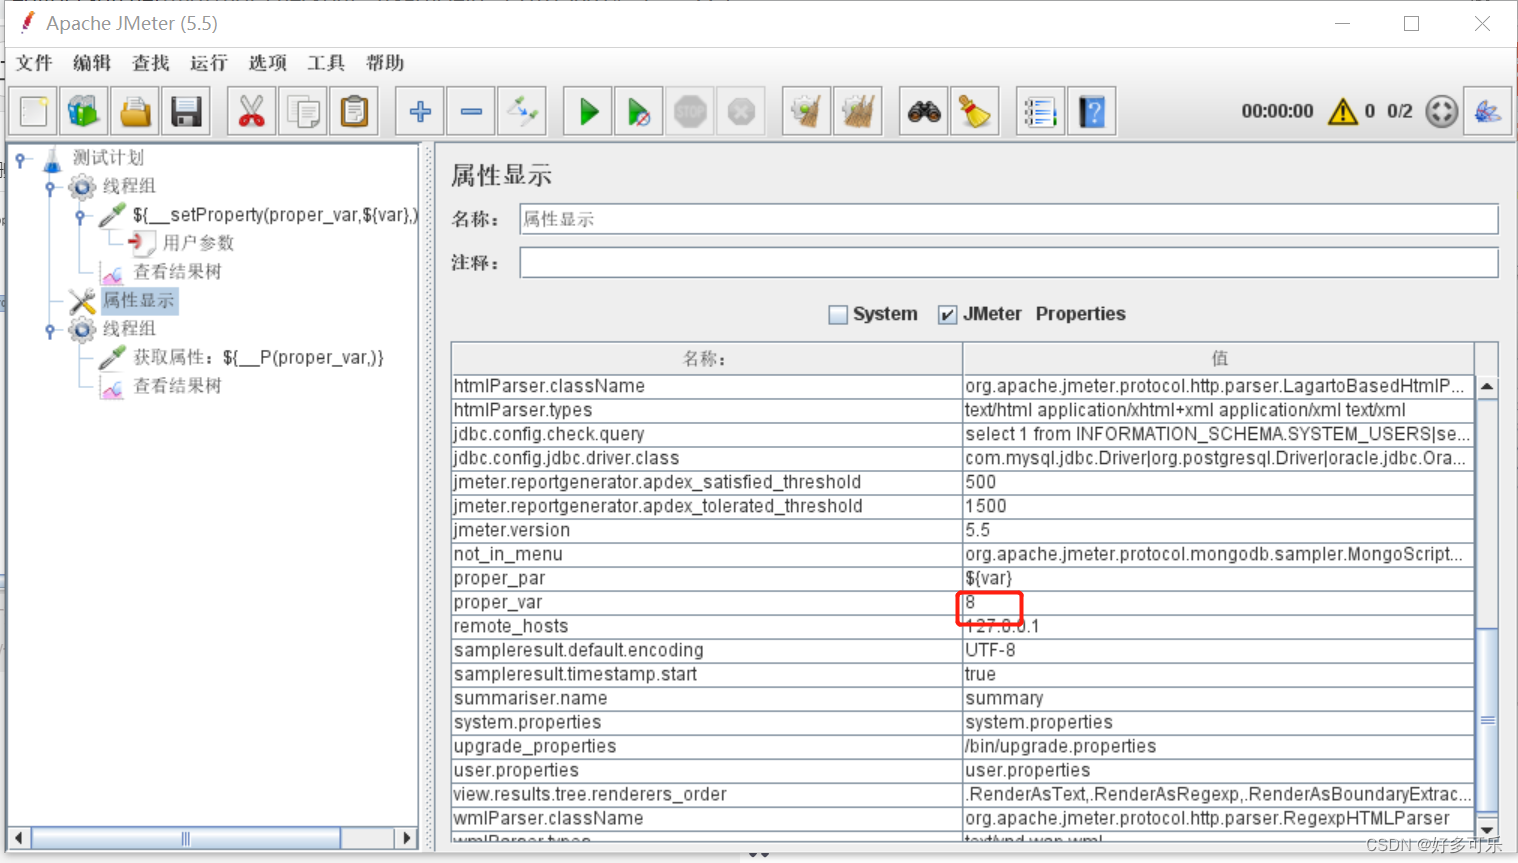Start the test with green play icon
Screen dimensions: 1518x863
pyautogui.click(x=588, y=111)
